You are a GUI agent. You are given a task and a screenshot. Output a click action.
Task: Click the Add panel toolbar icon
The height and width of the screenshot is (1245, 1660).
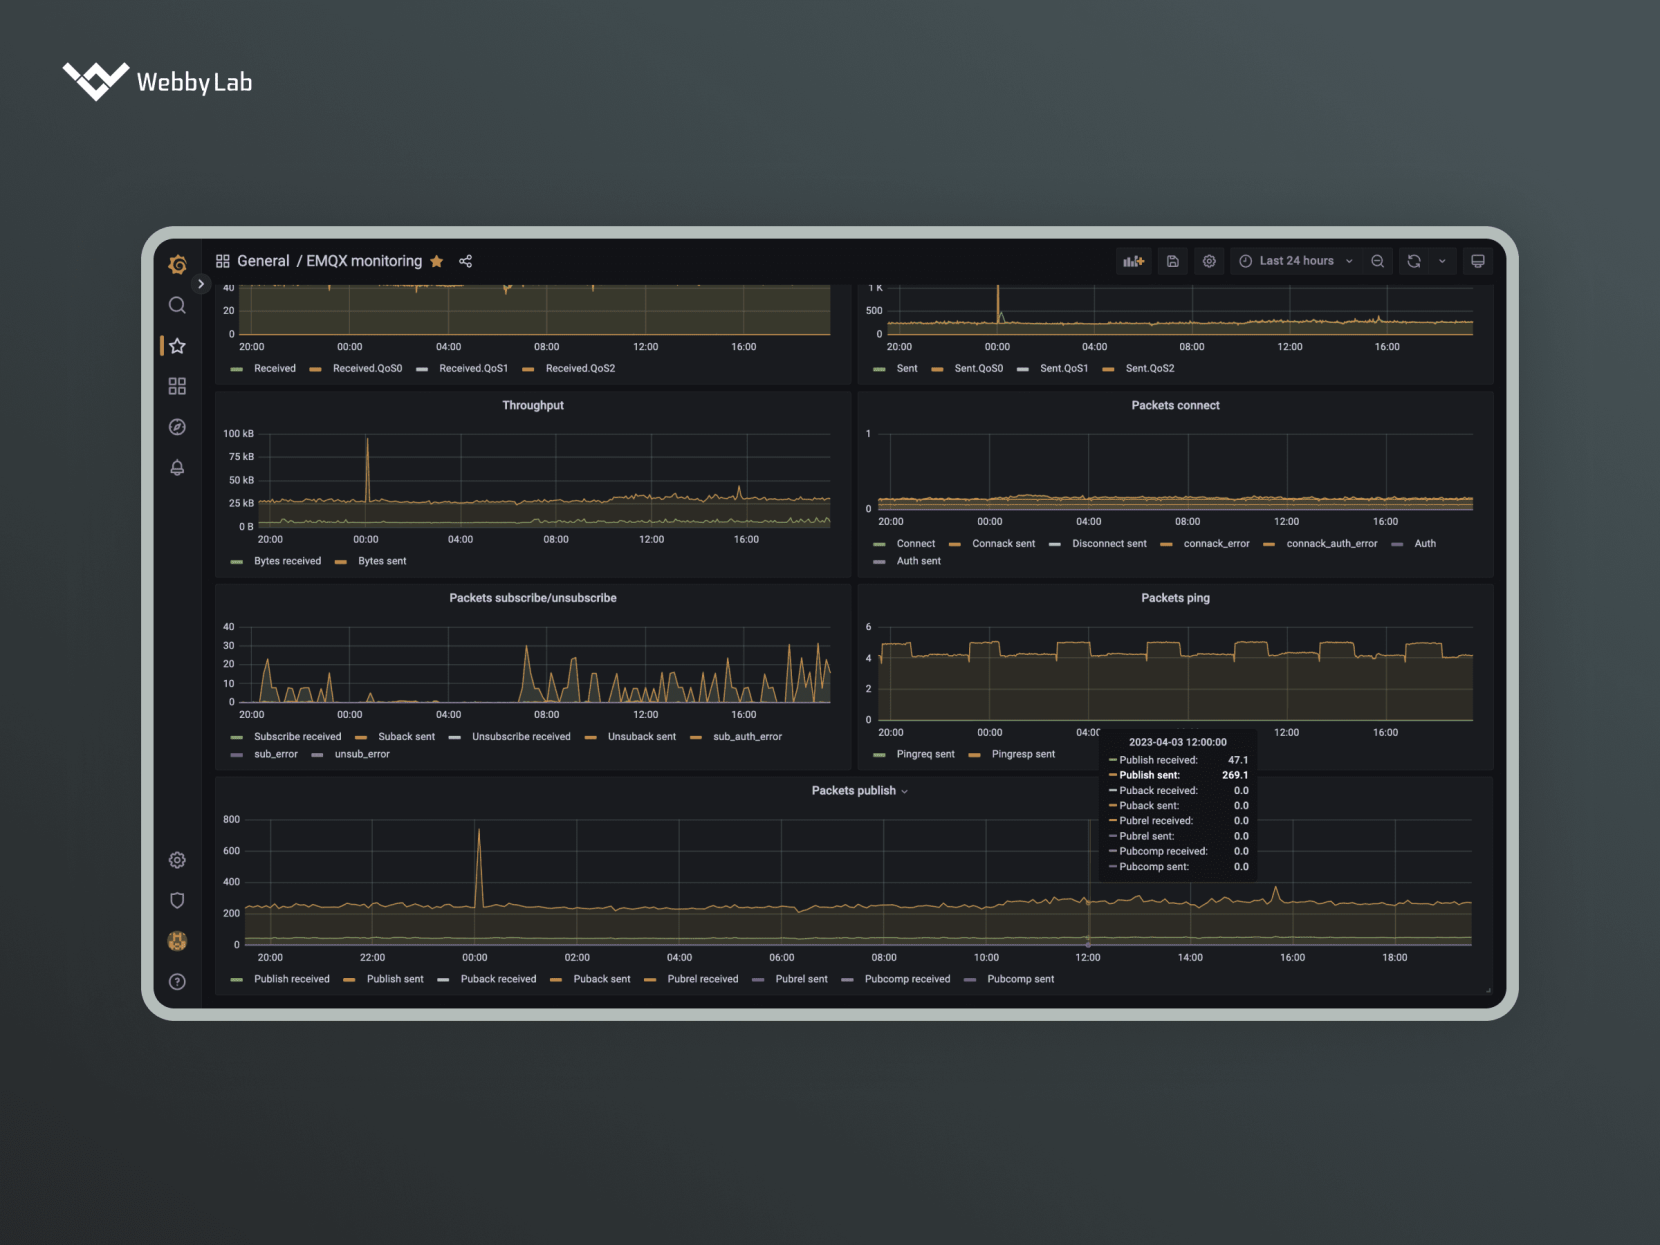1134,261
